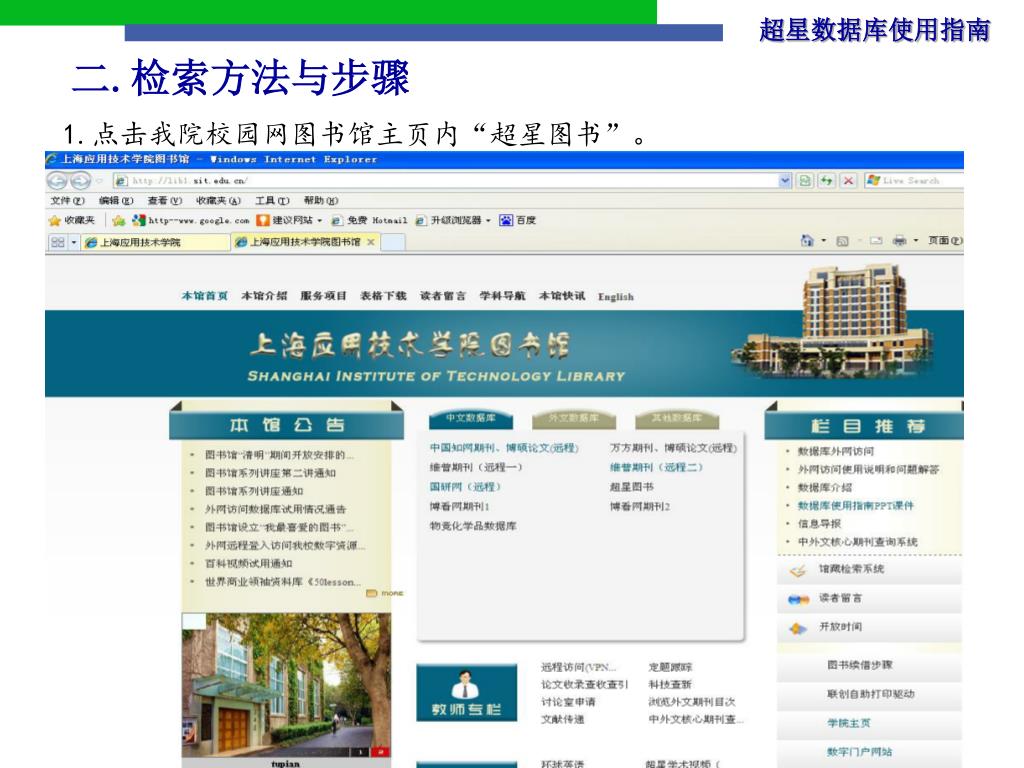1024x768 pixels.
Task: Open the 建议网站 dropdown
Action: click(319, 221)
